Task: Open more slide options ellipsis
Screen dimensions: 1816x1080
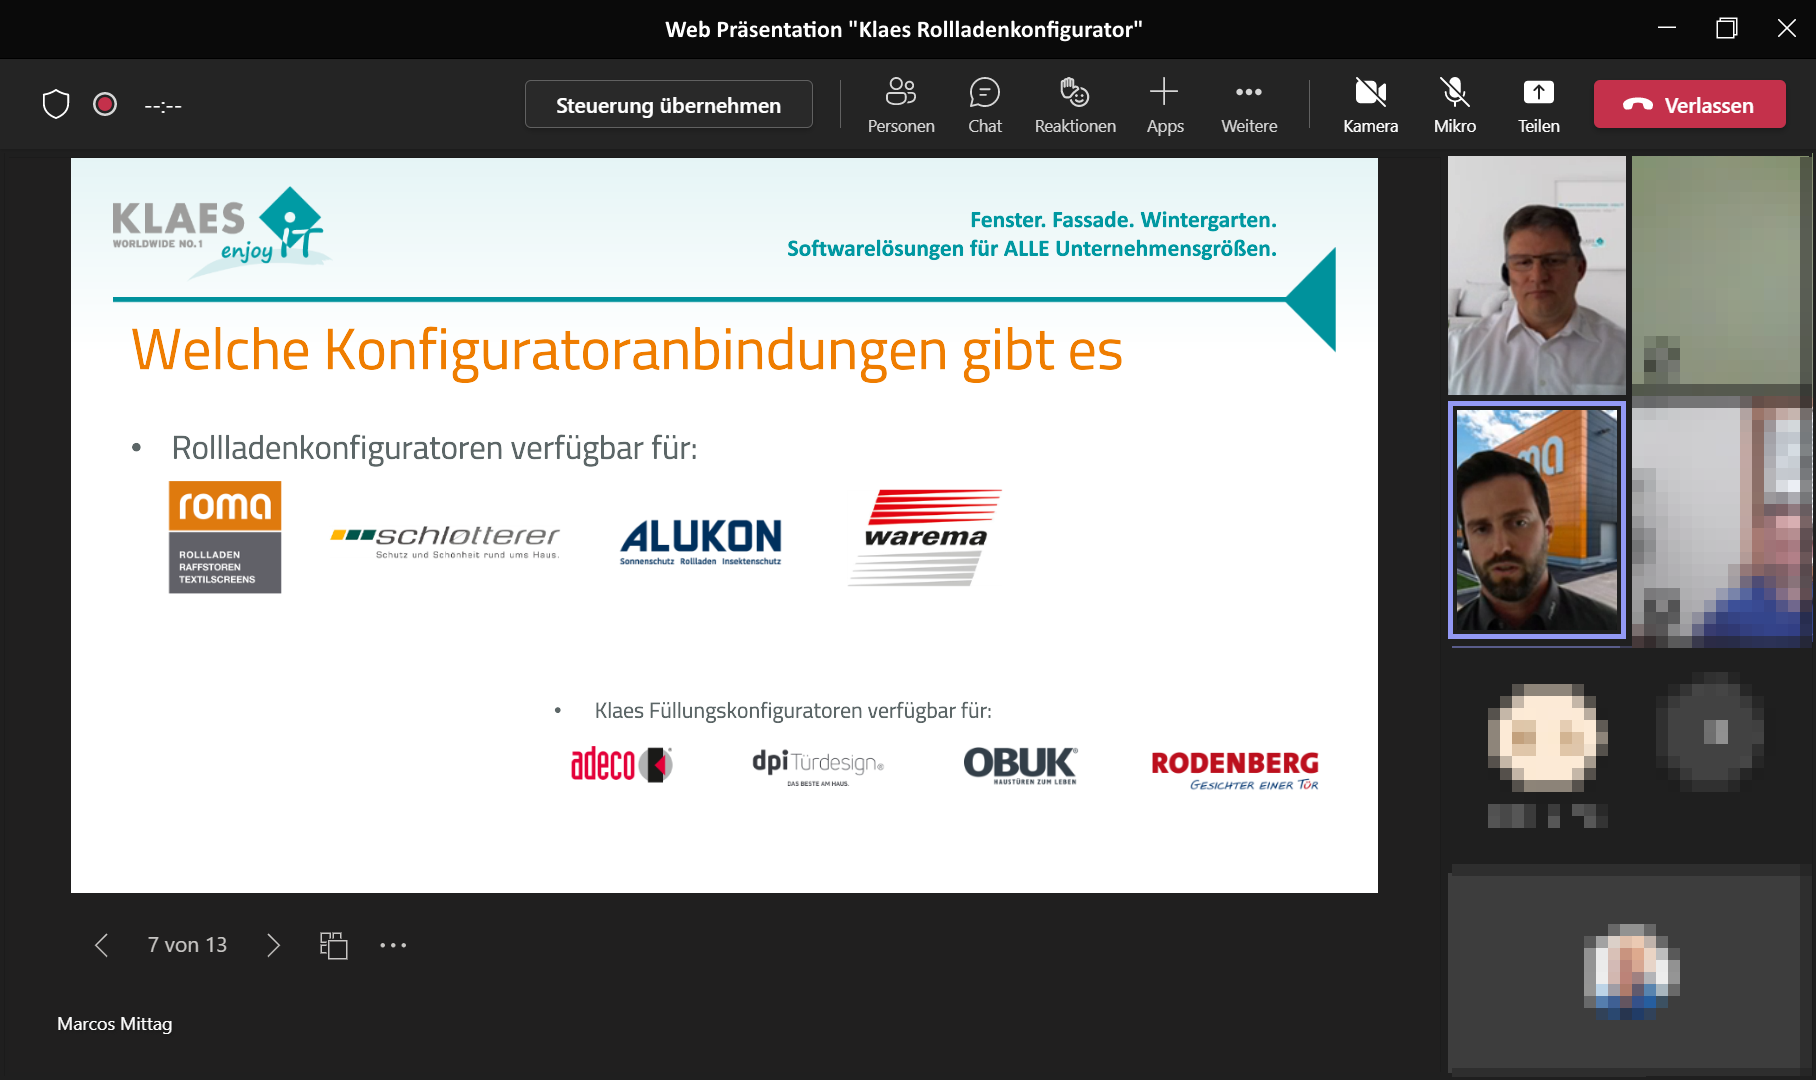Action: coord(393,945)
